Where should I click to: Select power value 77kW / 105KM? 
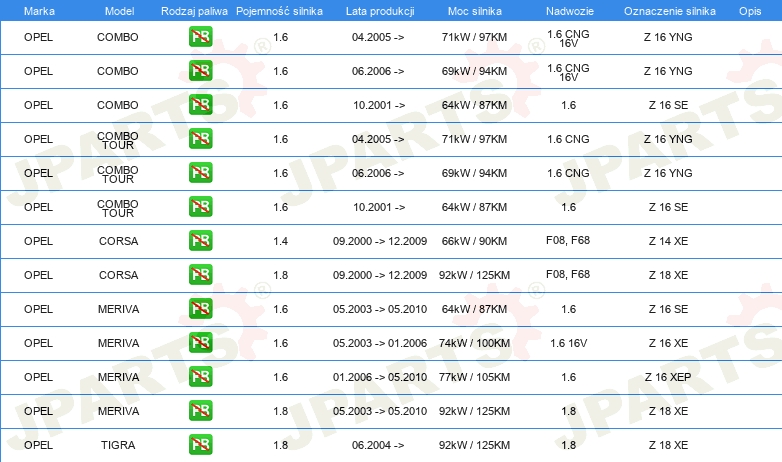pos(474,377)
